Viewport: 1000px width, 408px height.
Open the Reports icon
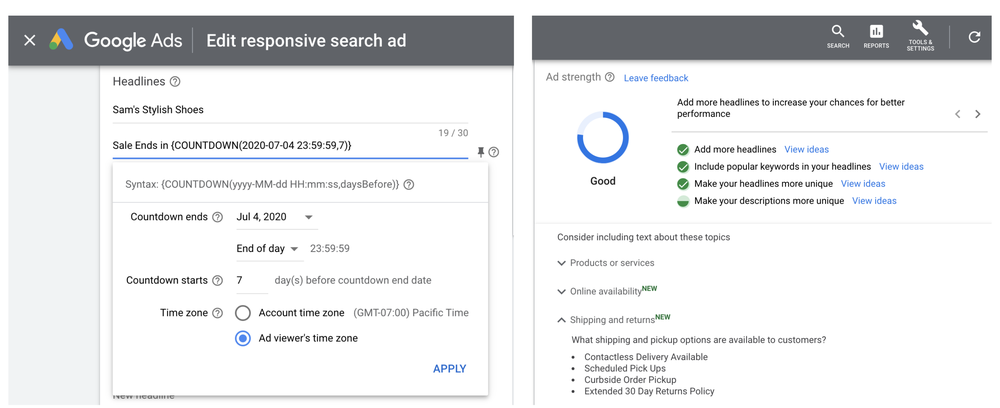[x=876, y=36]
